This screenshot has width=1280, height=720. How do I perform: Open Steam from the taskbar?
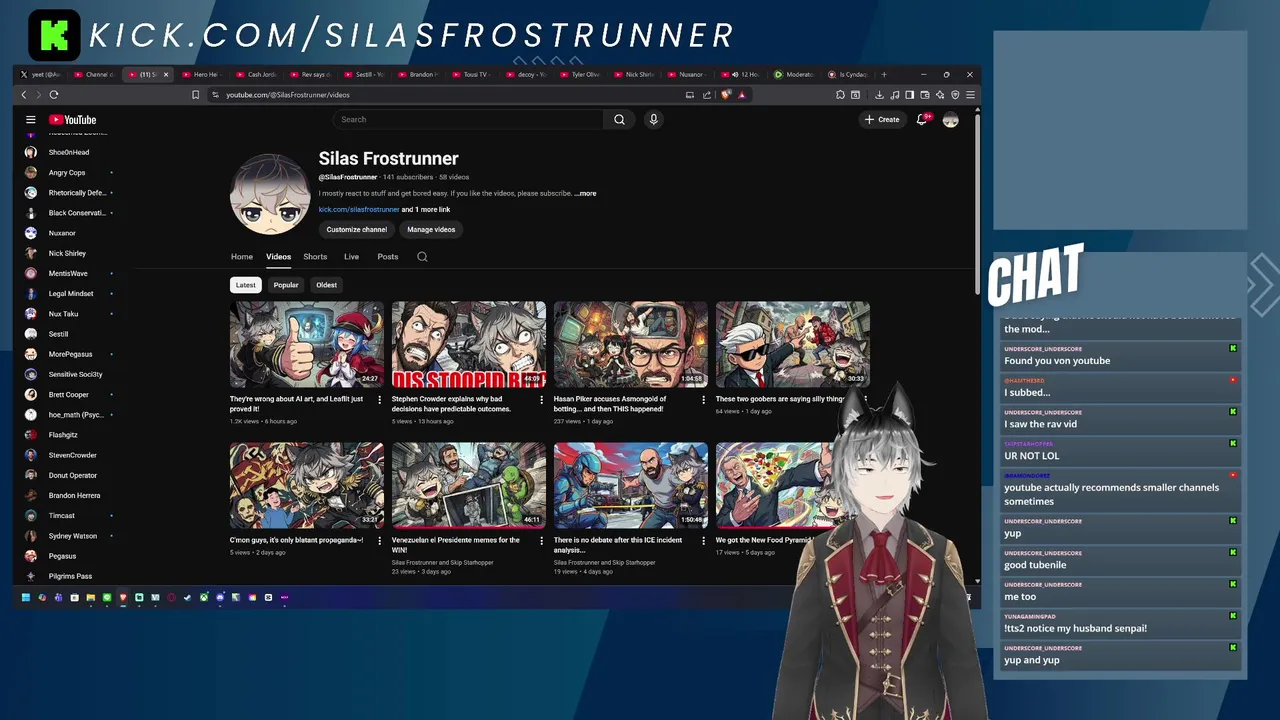187,598
